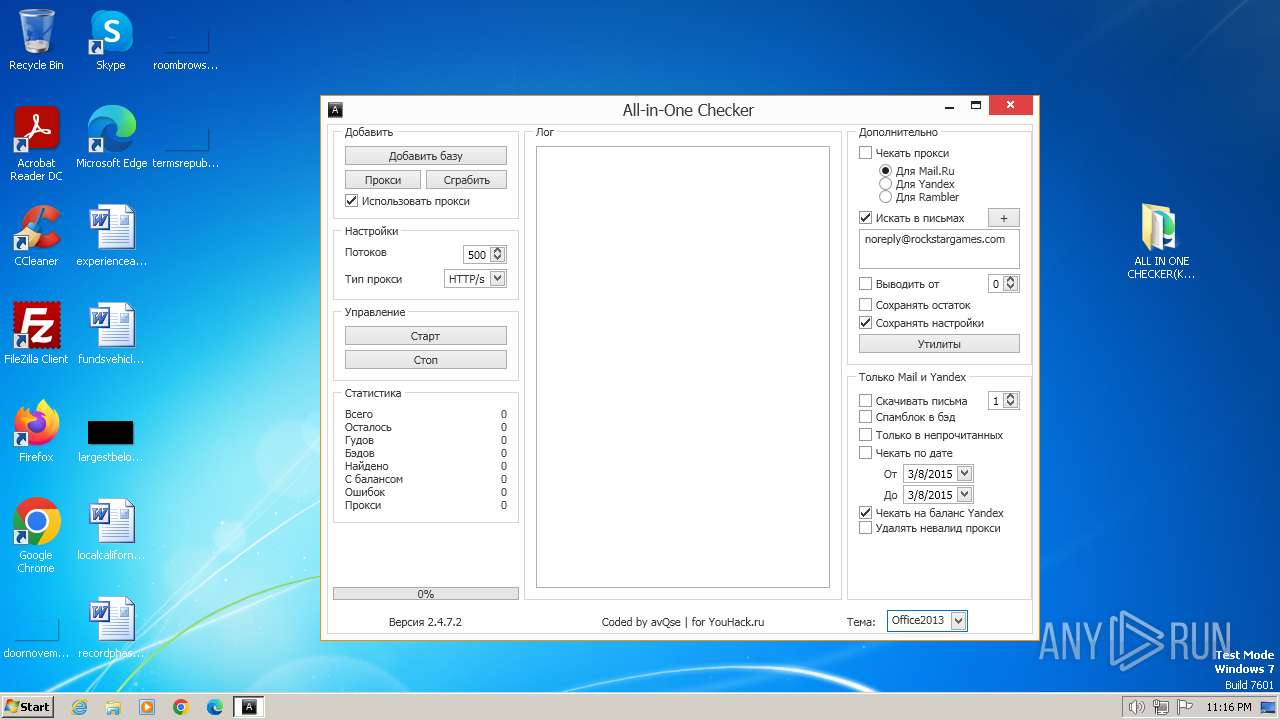
Task: Click the Старт button
Action: point(426,336)
